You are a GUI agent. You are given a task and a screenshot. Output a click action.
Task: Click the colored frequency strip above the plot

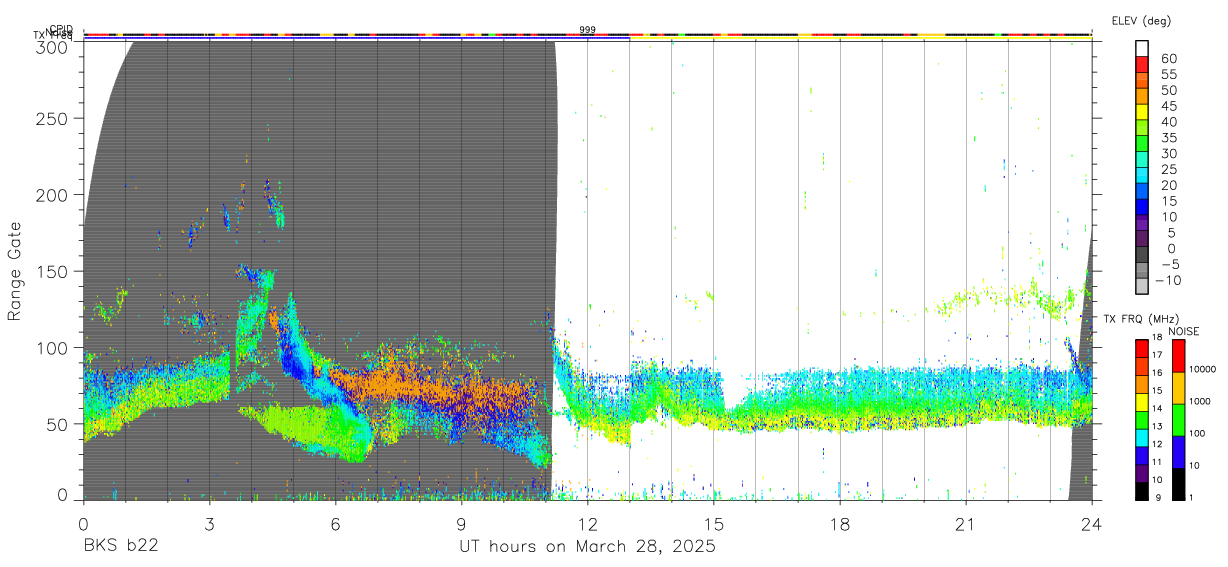(x=587, y=39)
